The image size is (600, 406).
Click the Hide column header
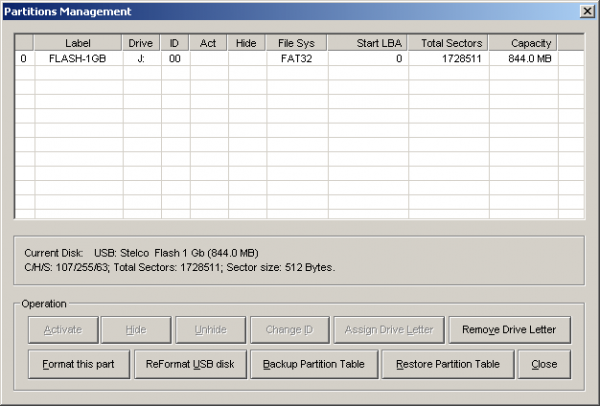tap(247, 43)
